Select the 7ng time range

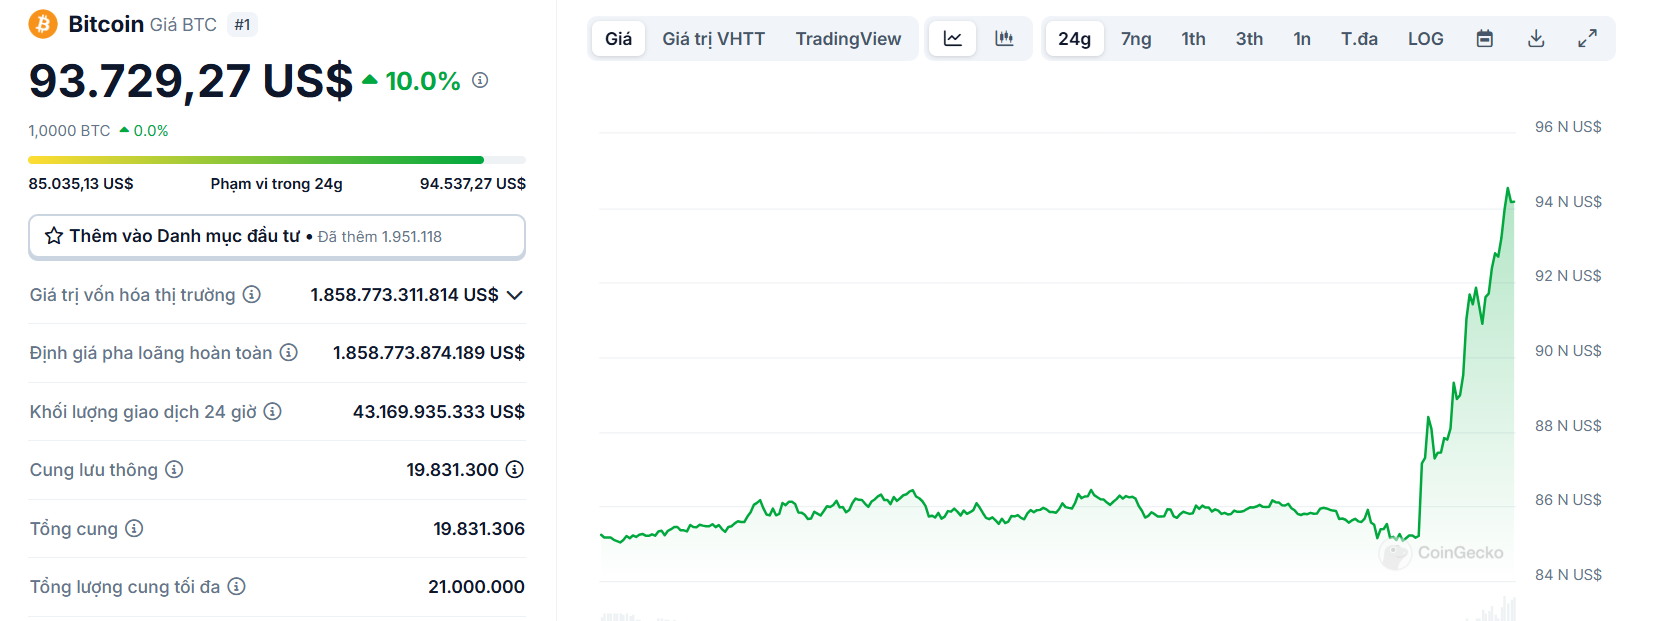pyautogui.click(x=1136, y=39)
